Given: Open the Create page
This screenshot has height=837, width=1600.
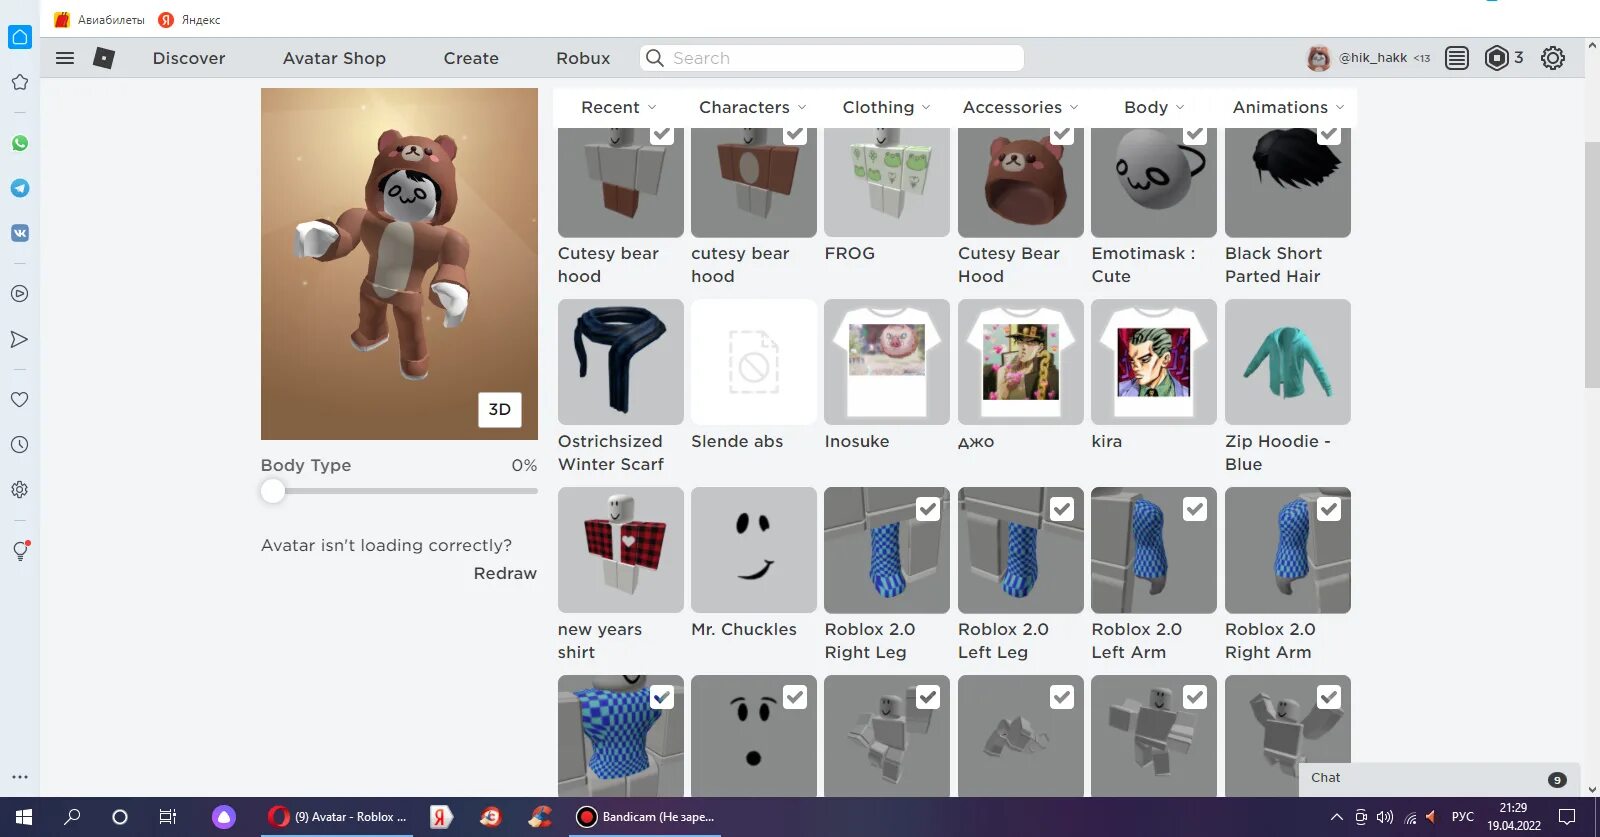Looking at the screenshot, I should tap(471, 58).
